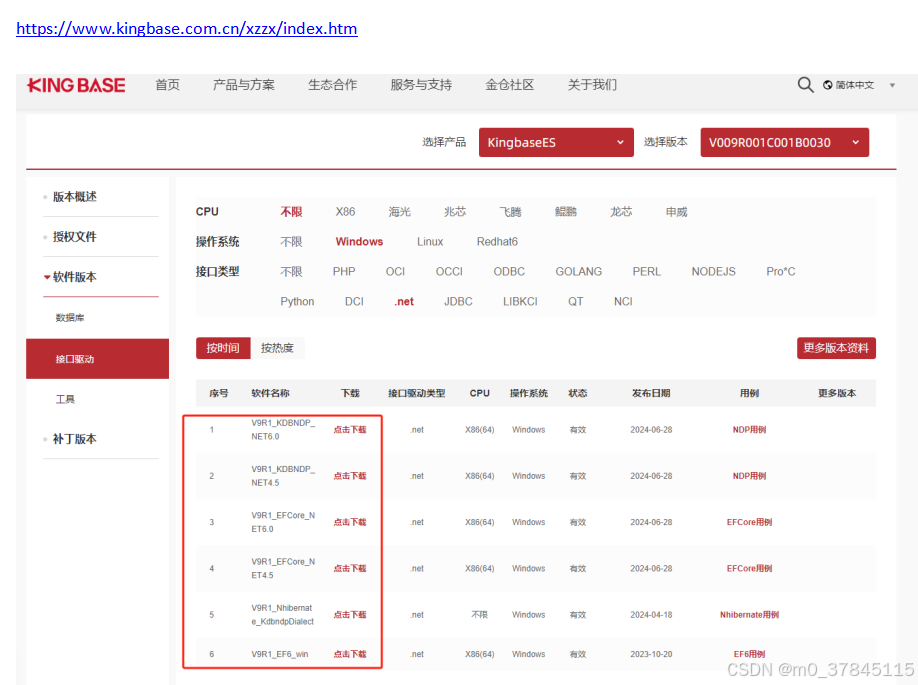918x685 pixels.
Task: Click the 软件名称 column header
Action: point(270,393)
